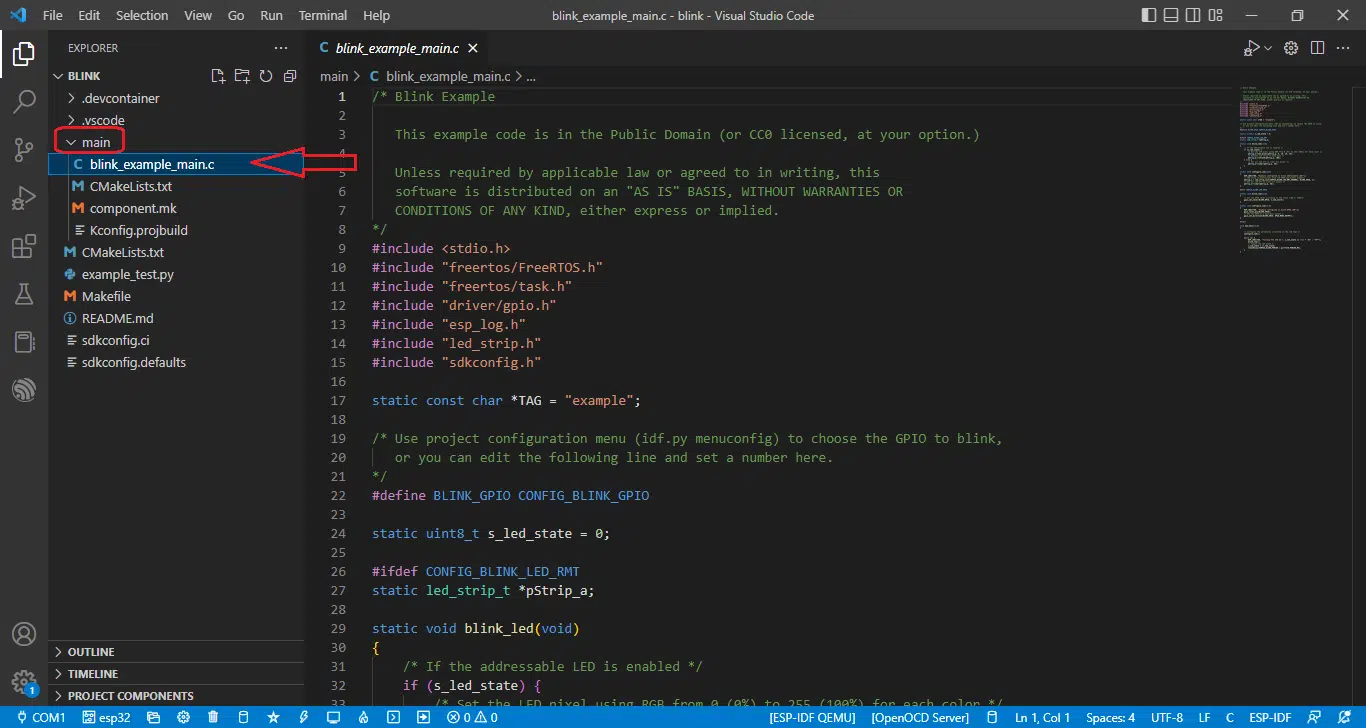This screenshot has width=1366, height=728.
Task: Select current folder icon in status bar
Action: 153,717
